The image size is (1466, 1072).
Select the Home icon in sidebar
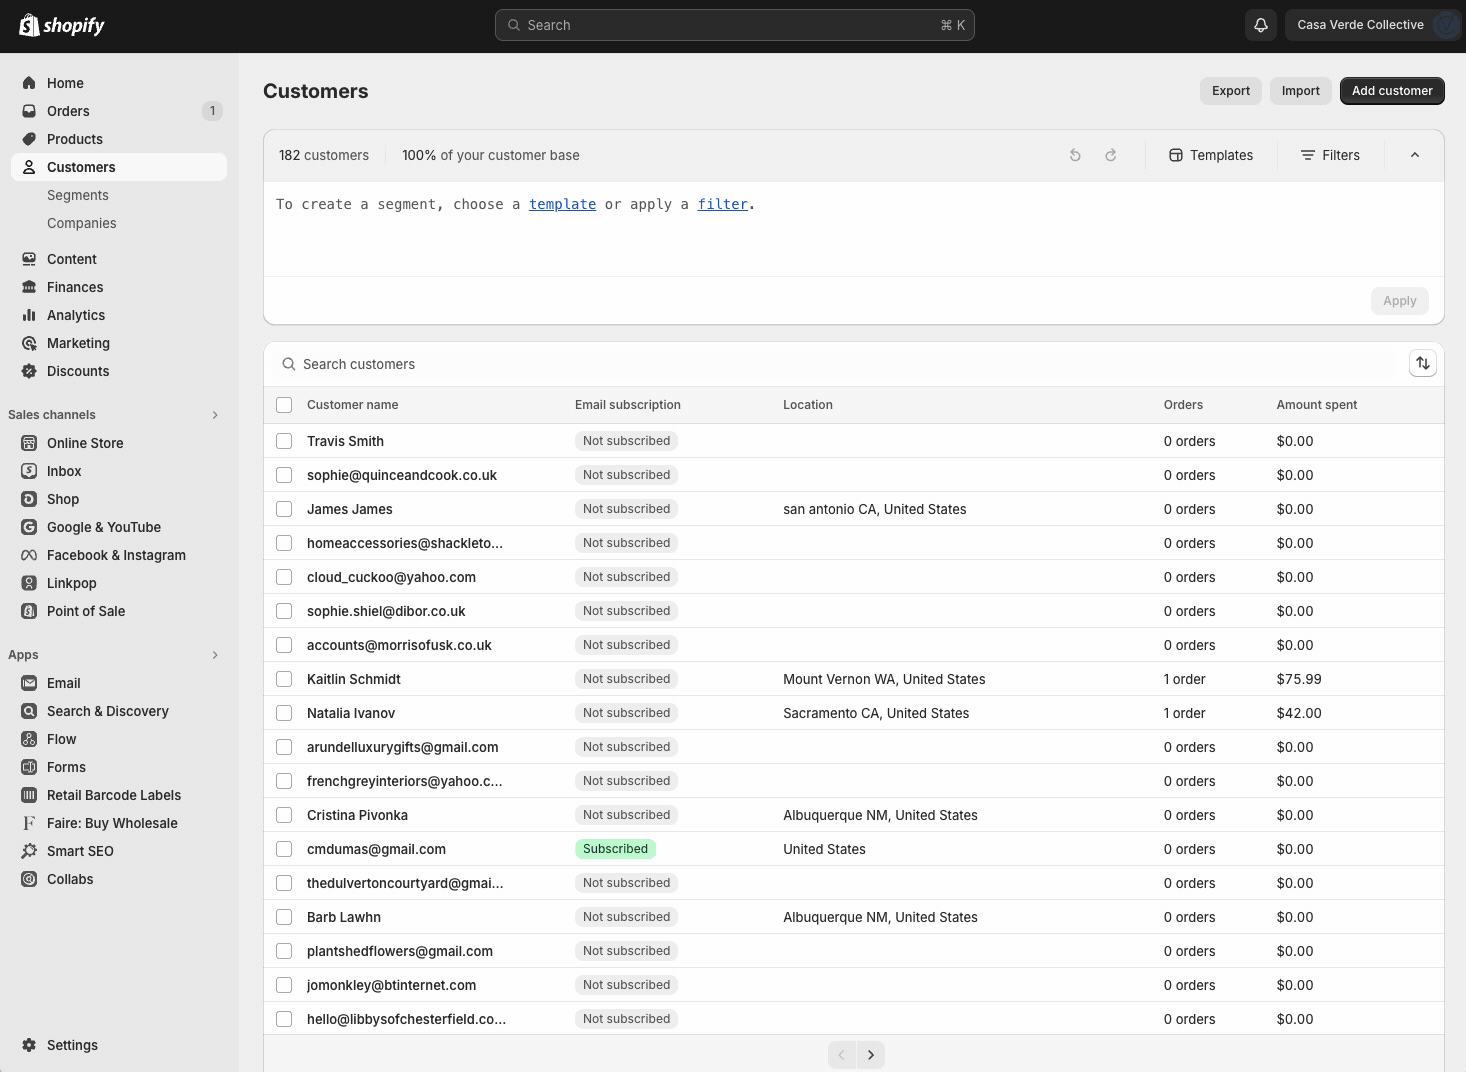tap(30, 82)
